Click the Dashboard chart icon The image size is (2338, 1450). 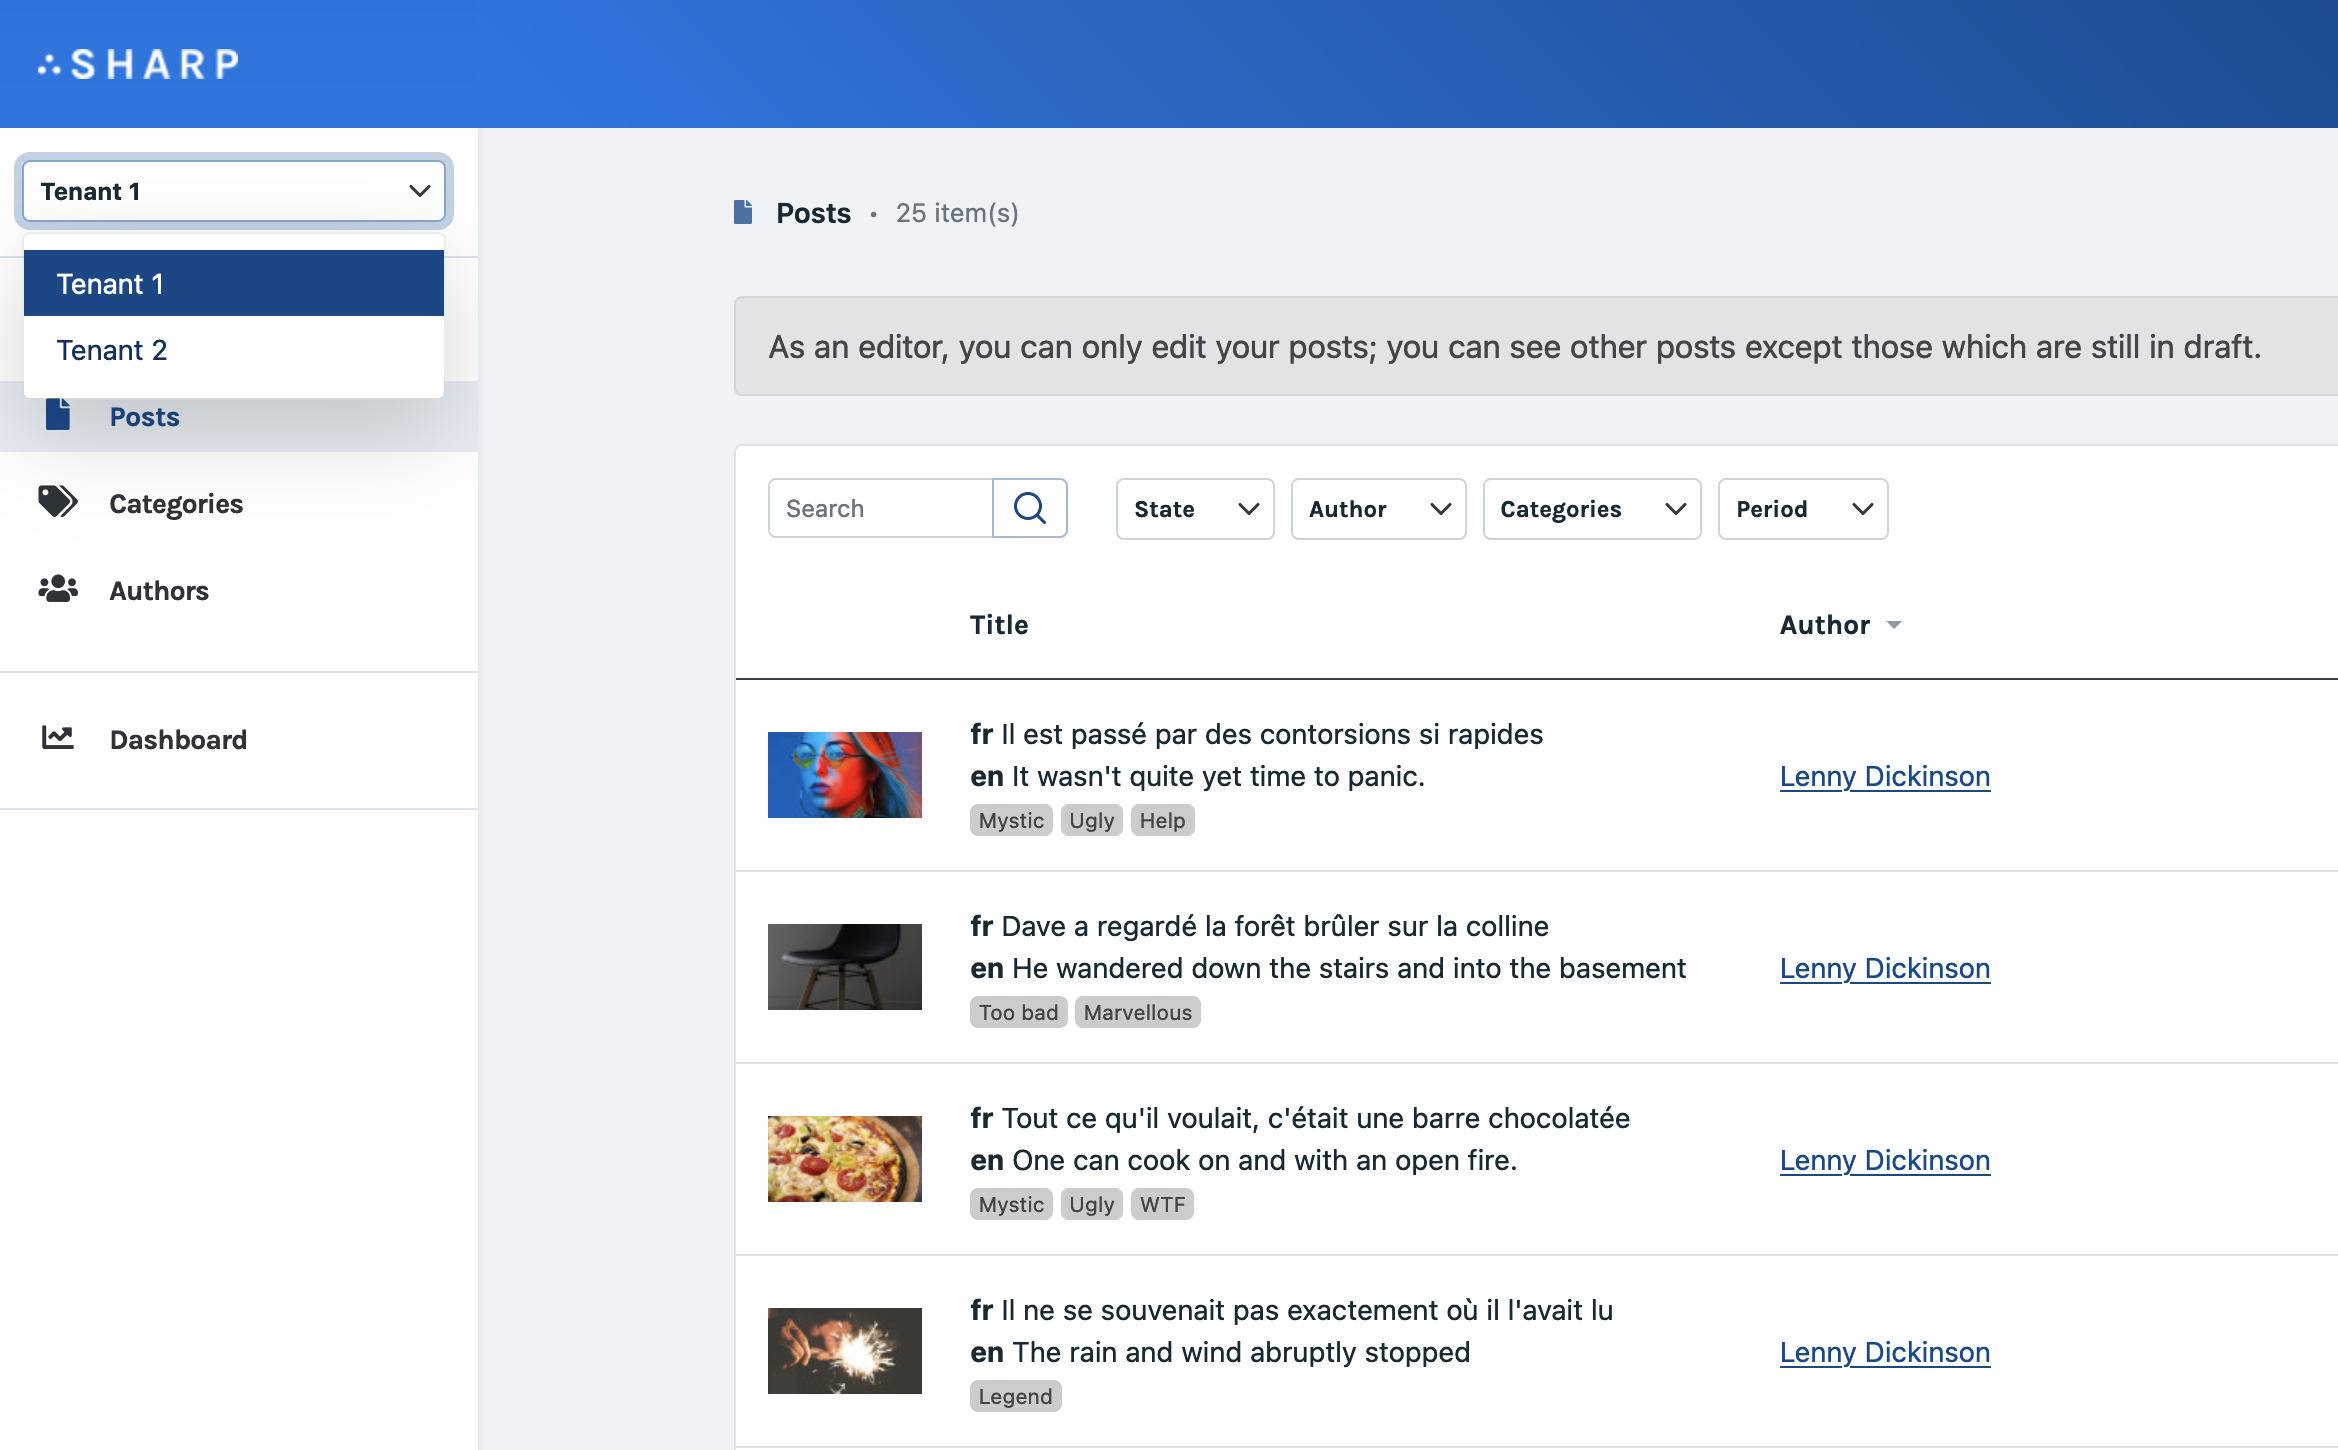point(58,738)
